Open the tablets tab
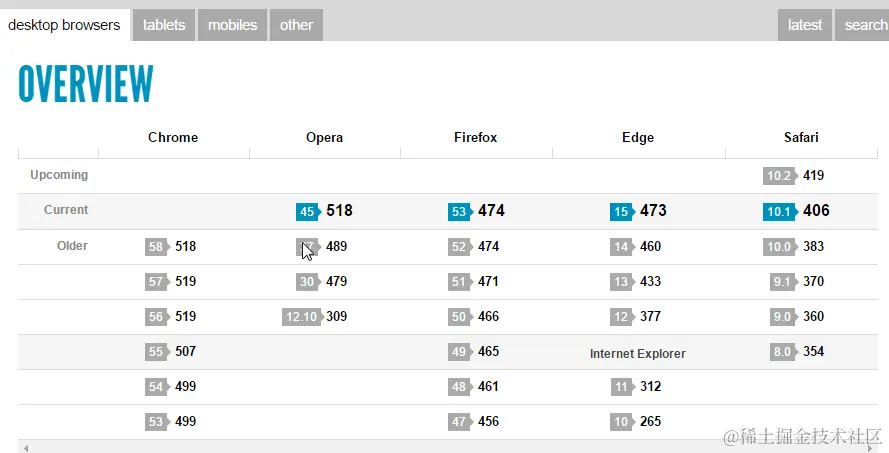This screenshot has height=453, width=889. [164, 25]
